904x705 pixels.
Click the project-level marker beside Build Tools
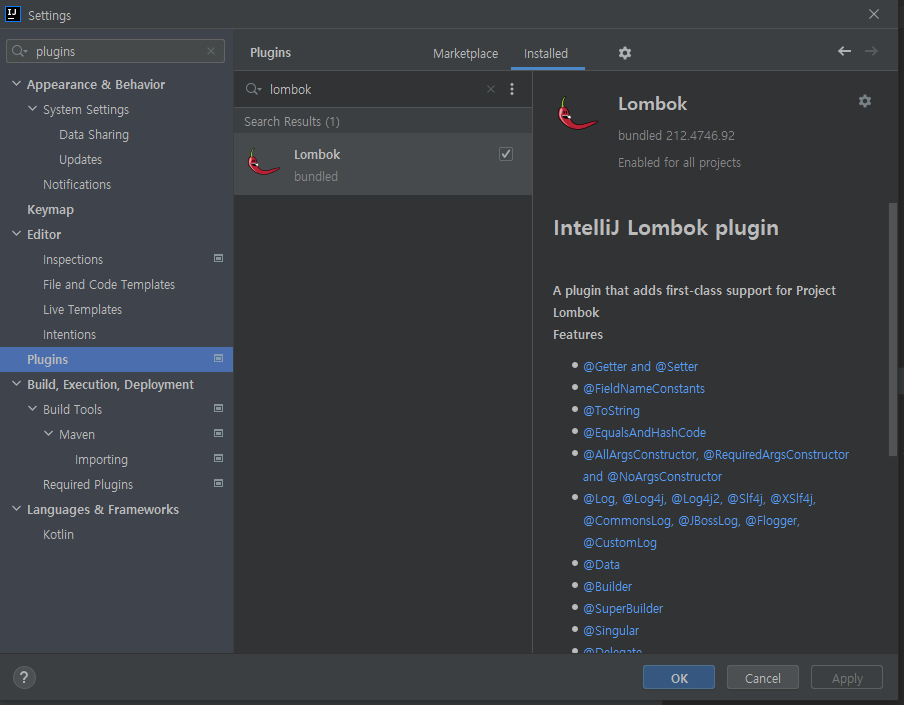[x=219, y=408]
